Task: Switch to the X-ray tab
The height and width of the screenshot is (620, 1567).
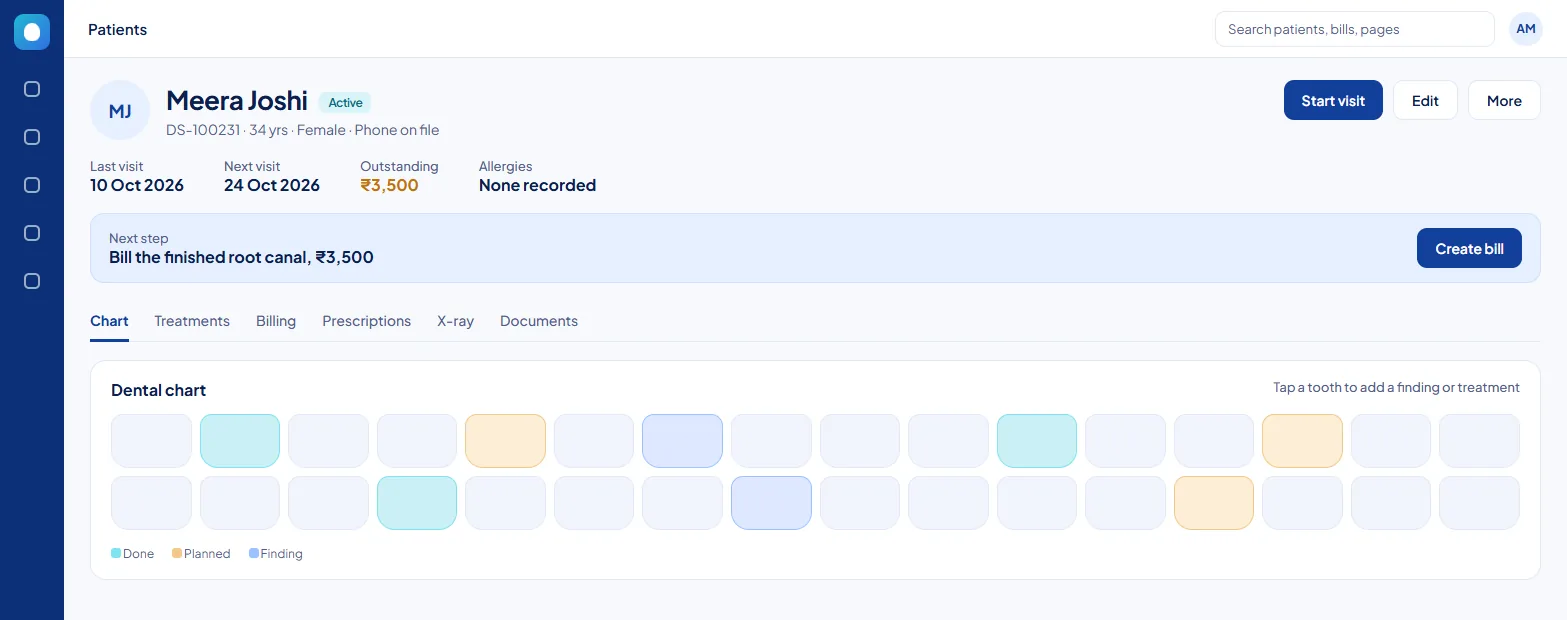Action: click(x=455, y=321)
